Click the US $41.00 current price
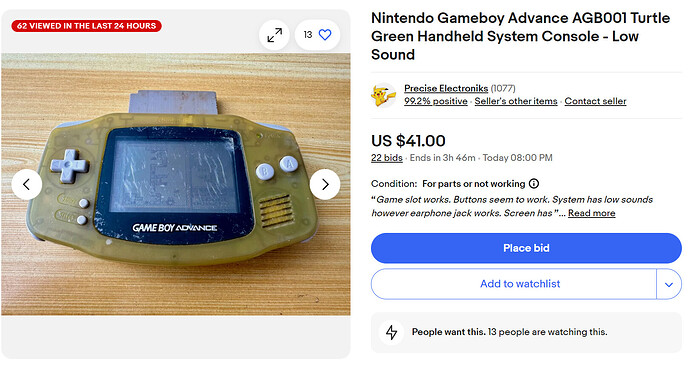The width and height of the screenshot is (690, 366). coord(408,141)
